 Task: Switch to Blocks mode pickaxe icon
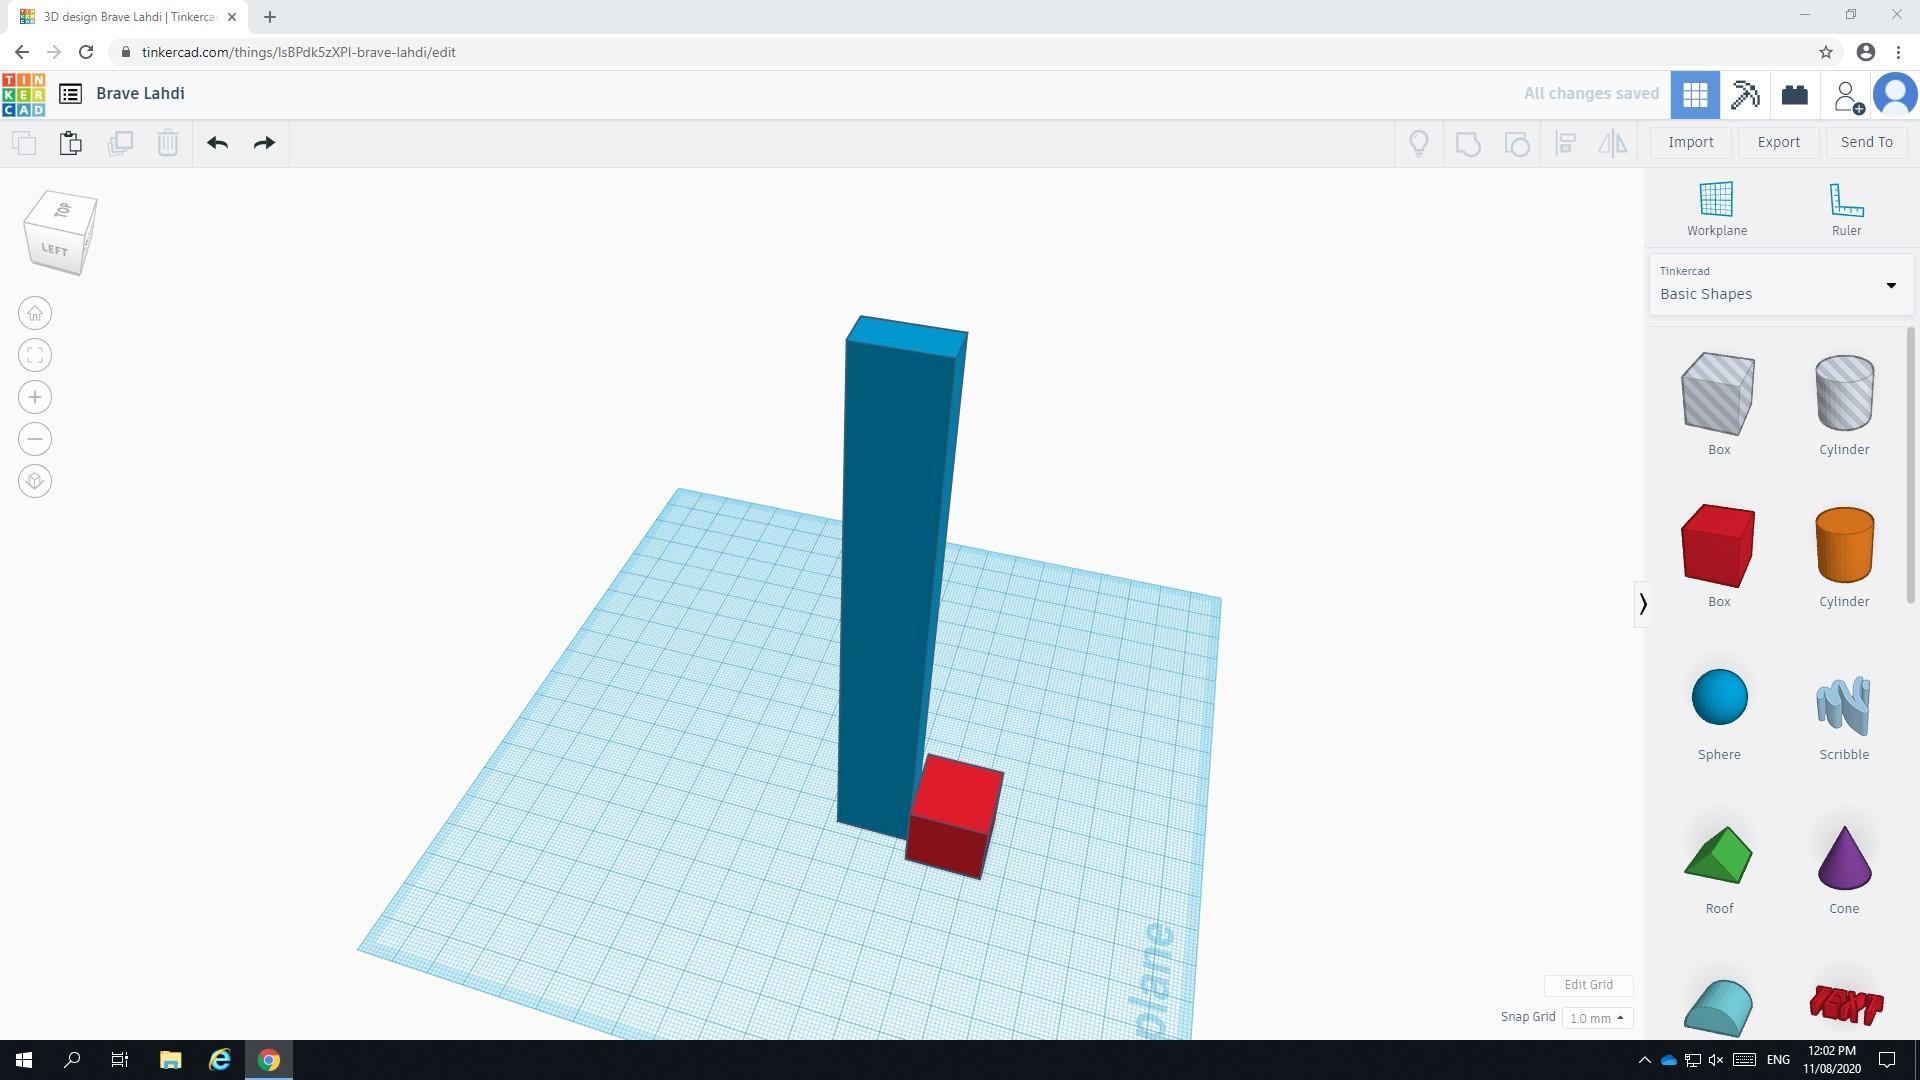tap(1744, 95)
